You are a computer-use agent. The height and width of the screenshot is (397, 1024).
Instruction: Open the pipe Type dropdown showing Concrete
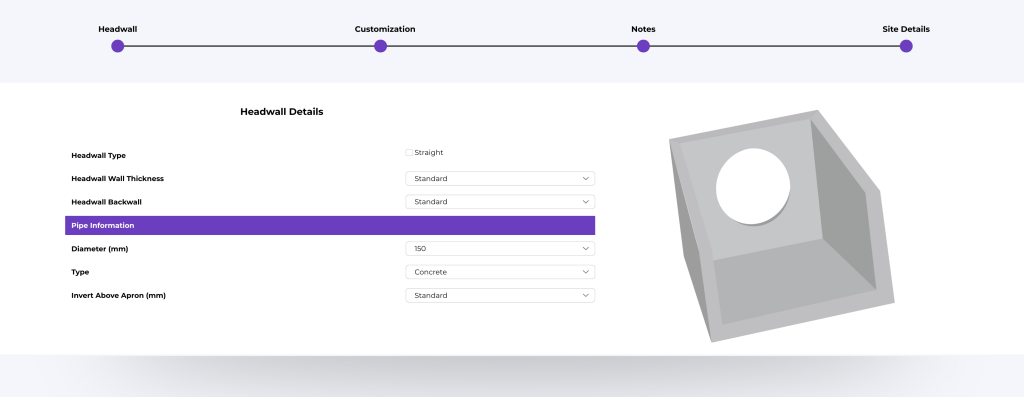(x=500, y=272)
